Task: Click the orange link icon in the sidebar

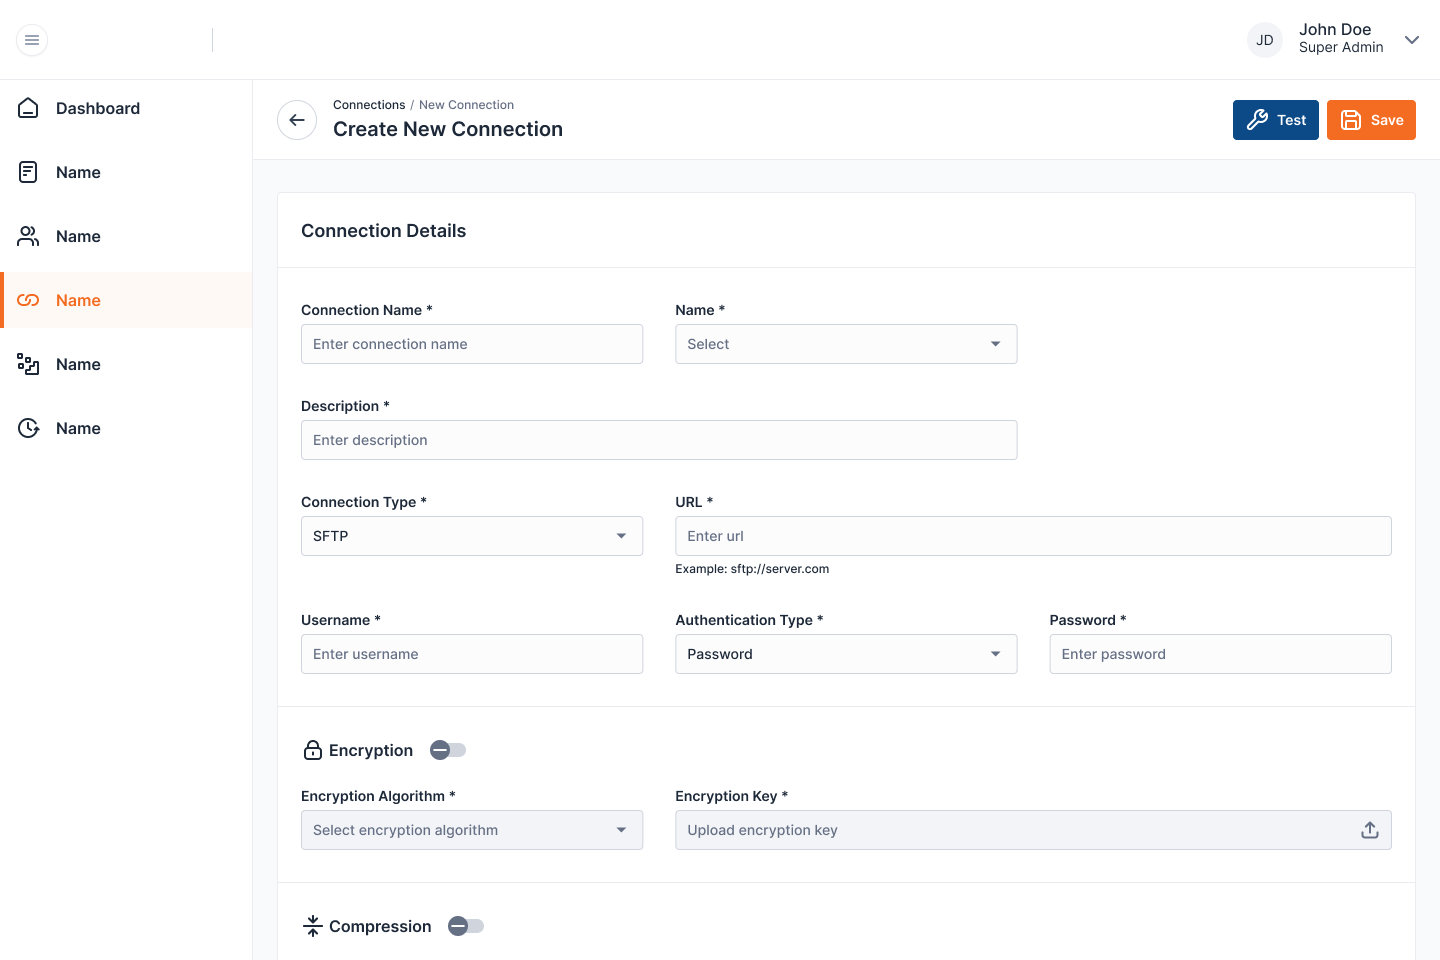Action: pyautogui.click(x=28, y=300)
